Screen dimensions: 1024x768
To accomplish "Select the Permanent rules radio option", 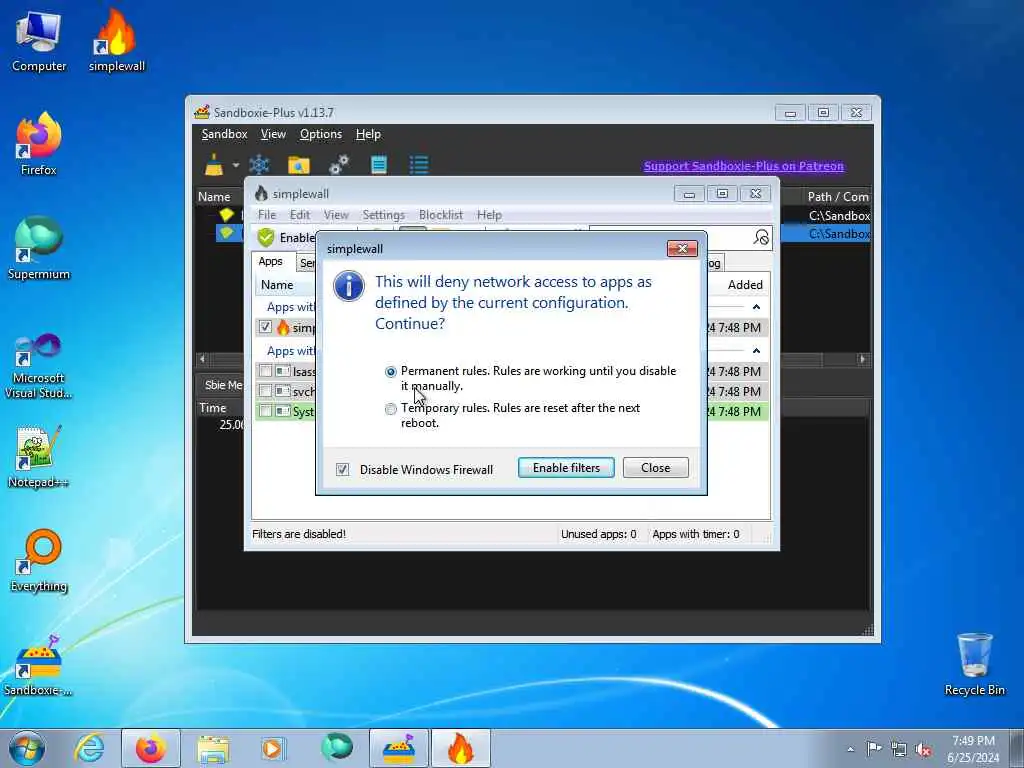I will pos(391,372).
